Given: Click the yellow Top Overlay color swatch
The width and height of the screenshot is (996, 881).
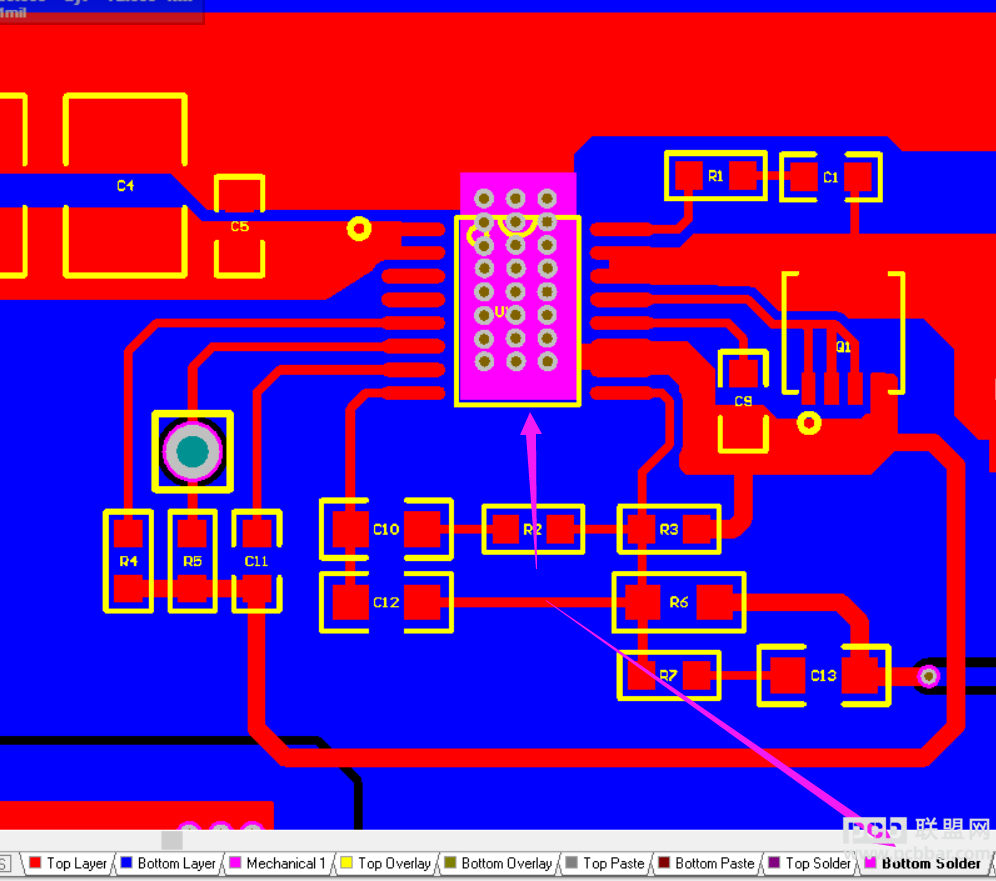Looking at the screenshot, I should pos(346,863).
